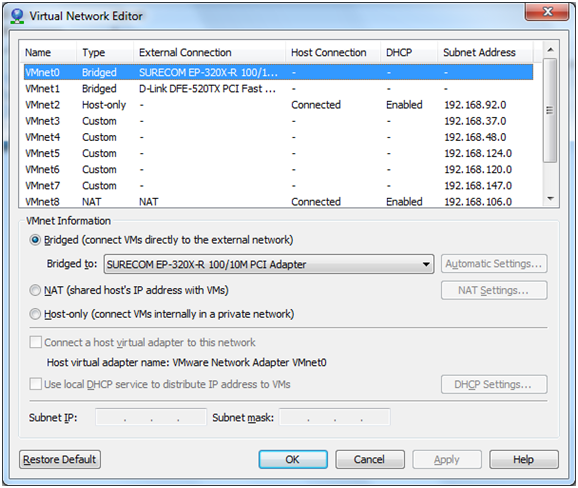
Task: Select the VMnet2 Host-only row
Action: point(278,105)
